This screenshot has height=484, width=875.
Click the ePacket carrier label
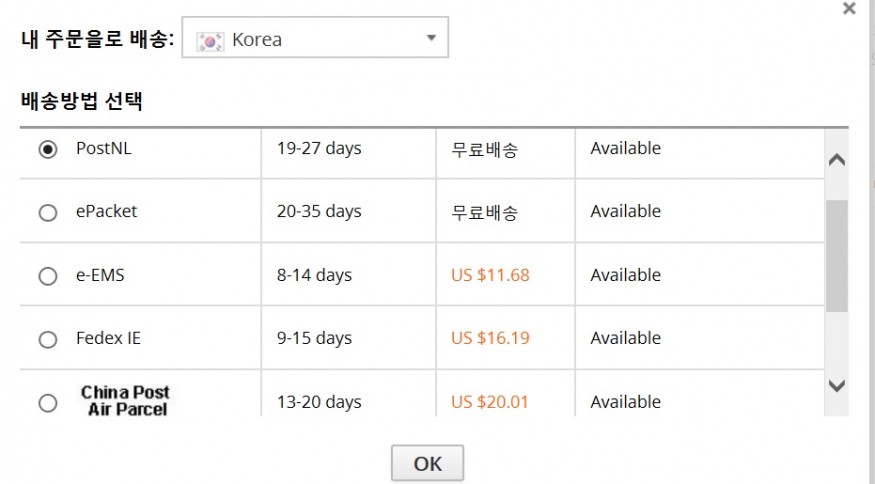(x=107, y=212)
